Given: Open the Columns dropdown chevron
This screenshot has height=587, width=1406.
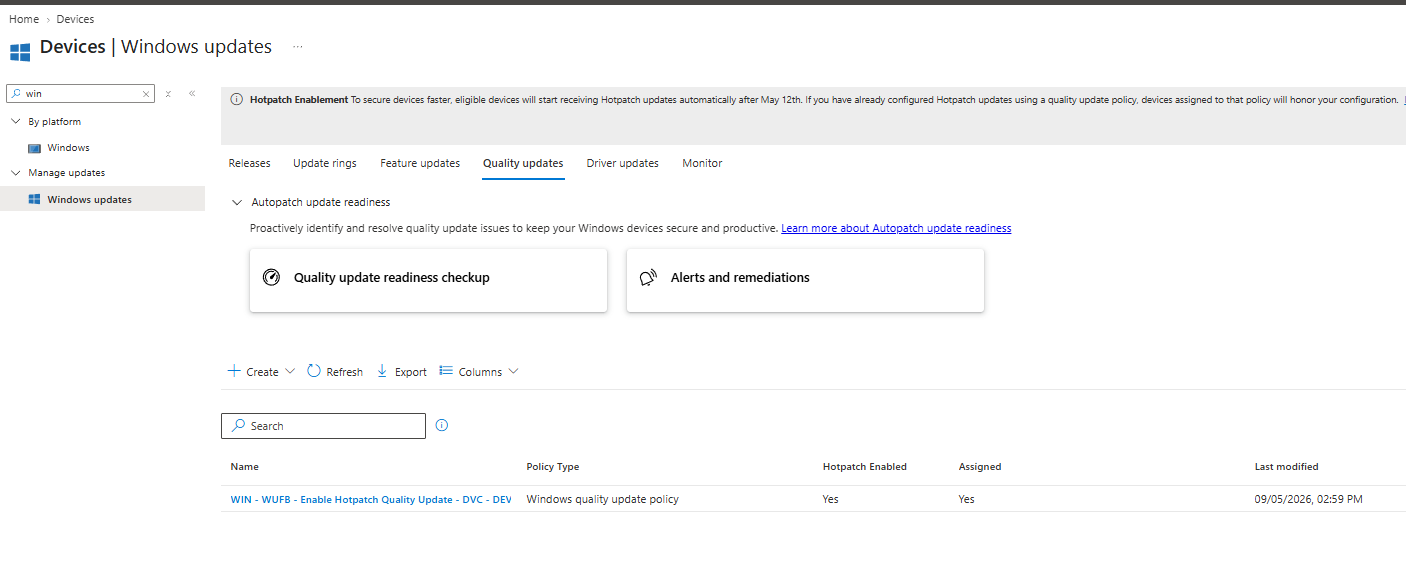Looking at the screenshot, I should tap(513, 371).
